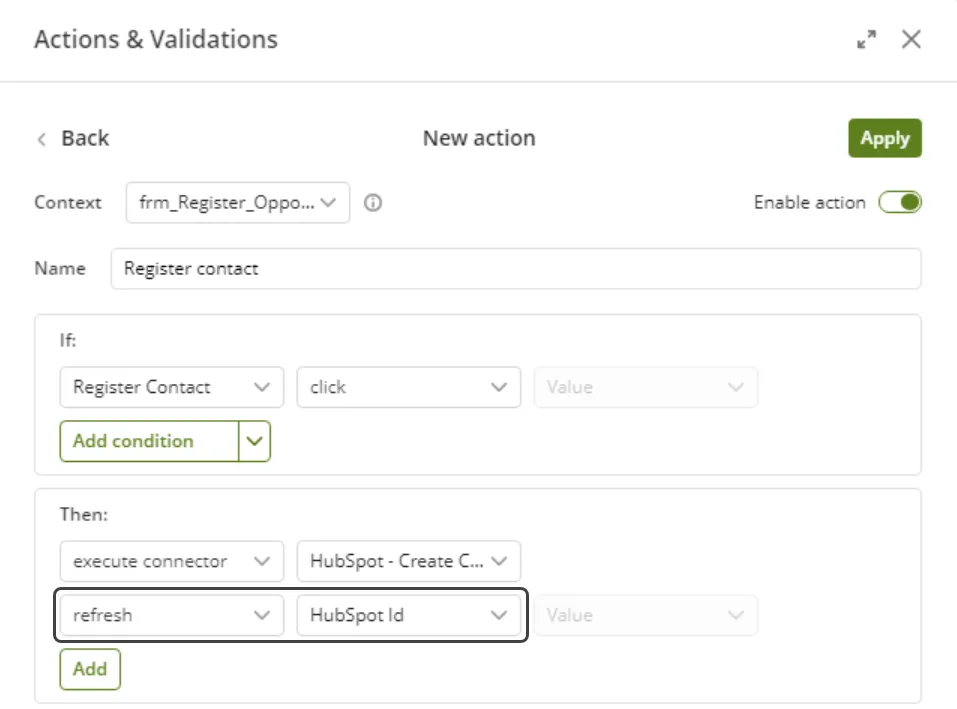
Task: Open the Register Contact field dropdown
Action: [x=172, y=387]
